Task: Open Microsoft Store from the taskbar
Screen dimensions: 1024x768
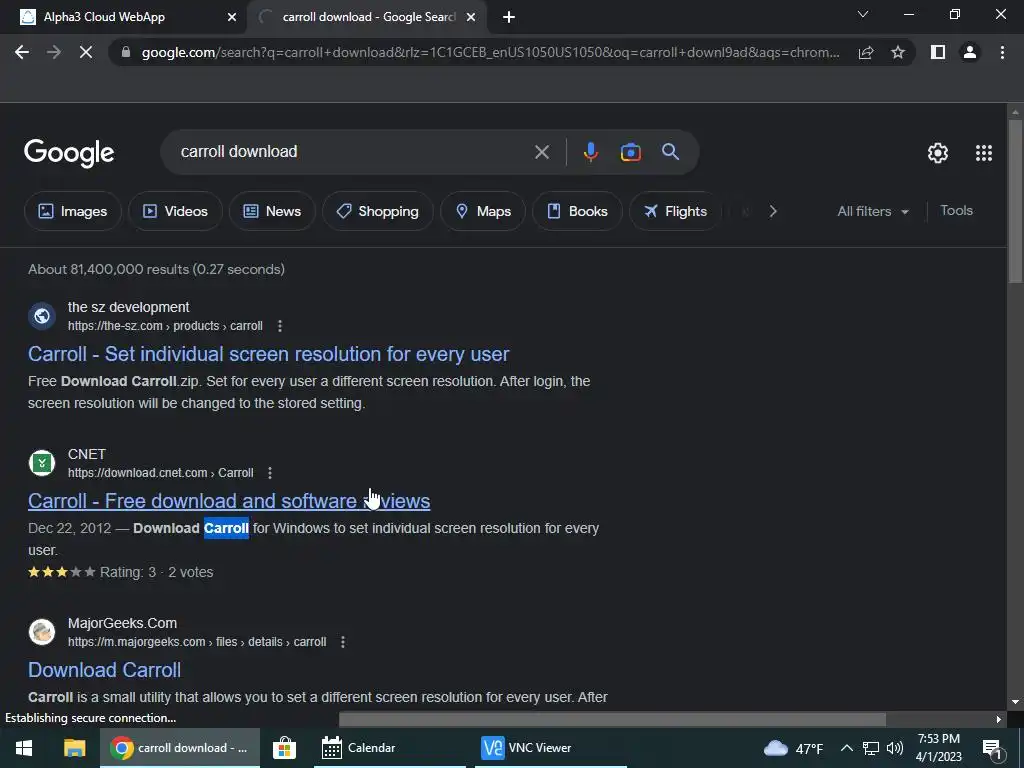Action: pos(284,748)
